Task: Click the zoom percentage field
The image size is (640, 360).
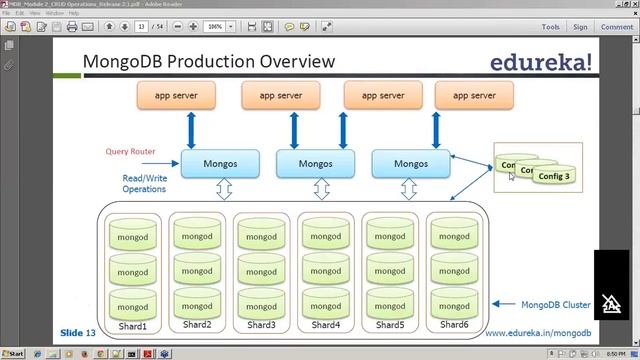Action: (215, 27)
